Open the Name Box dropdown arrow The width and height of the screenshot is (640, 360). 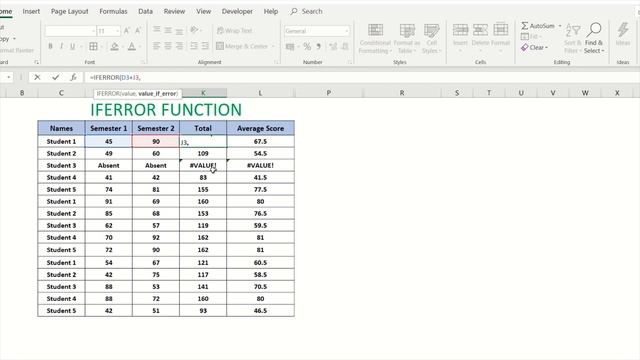[x=9, y=77]
